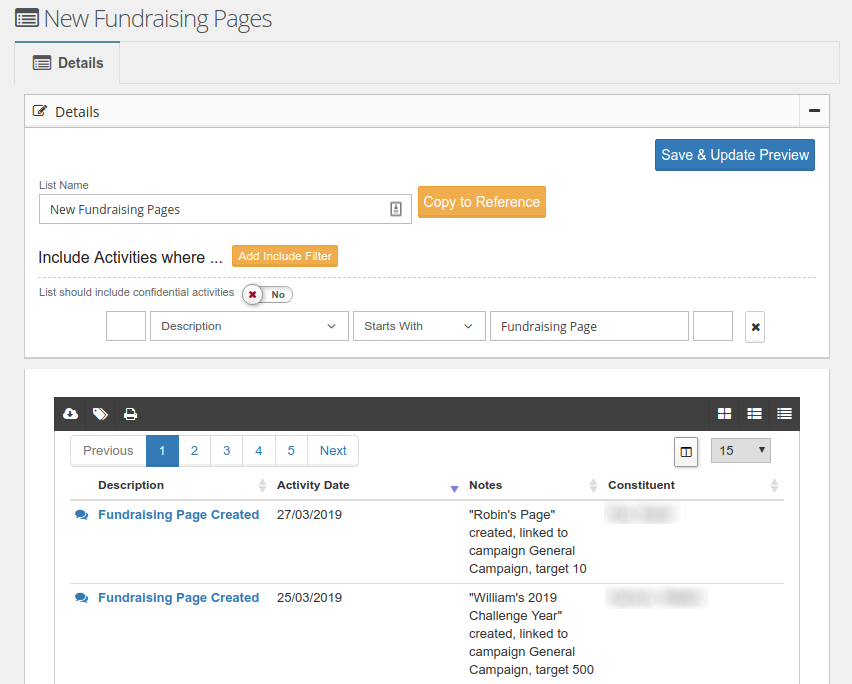Sort by Activity Date column header
Screen dimensions: 852x684
313,485
